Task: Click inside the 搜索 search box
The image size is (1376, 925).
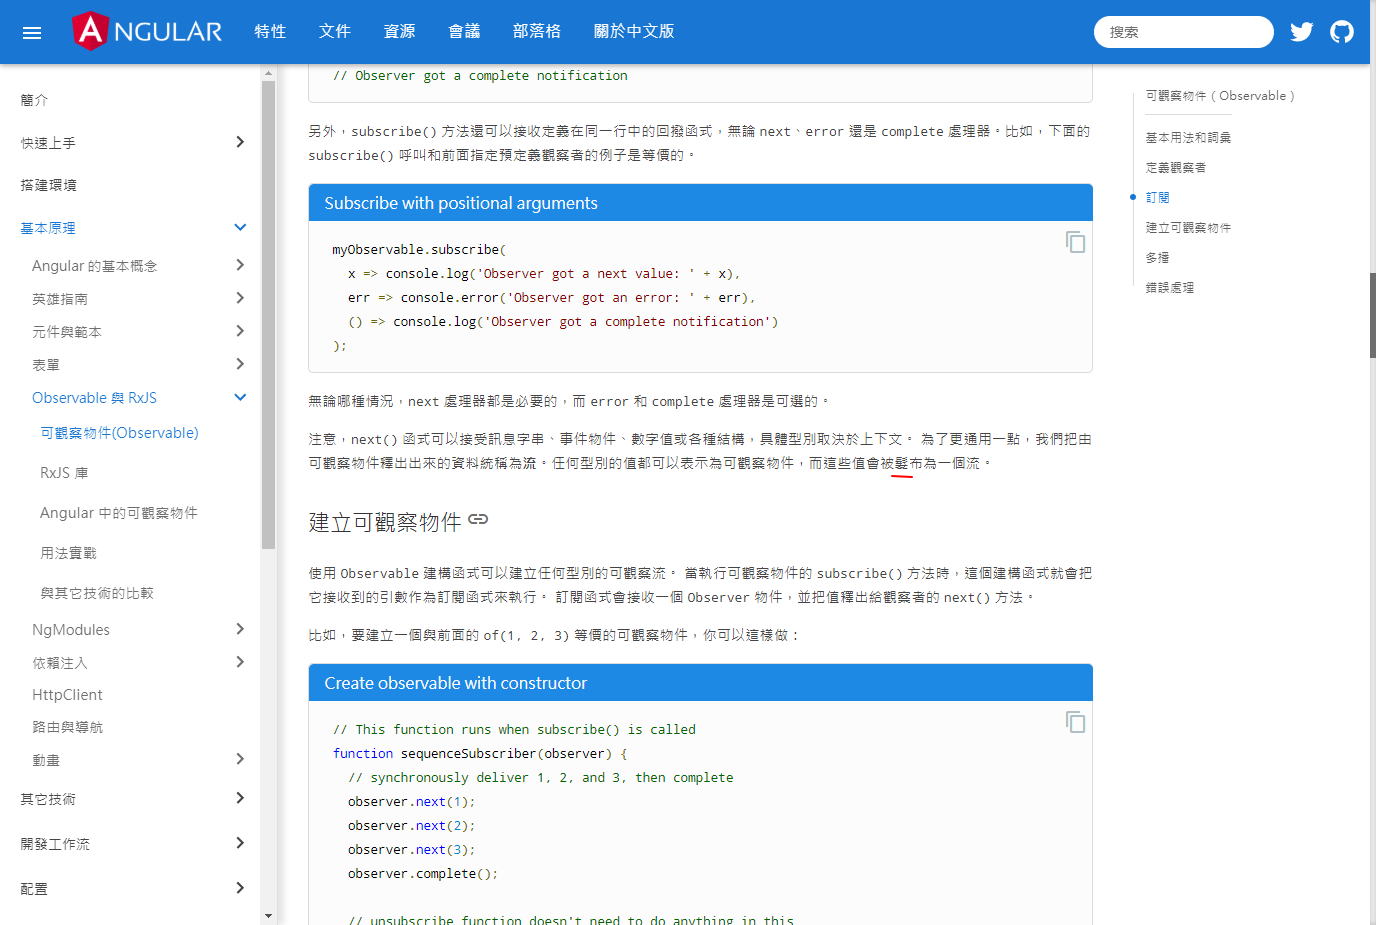Action: point(1183,31)
